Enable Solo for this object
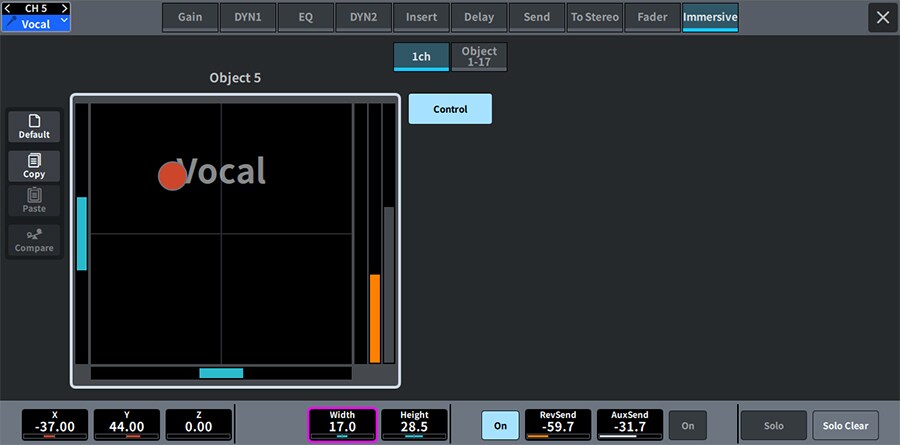The height and width of the screenshot is (445, 900). pyautogui.click(x=773, y=425)
